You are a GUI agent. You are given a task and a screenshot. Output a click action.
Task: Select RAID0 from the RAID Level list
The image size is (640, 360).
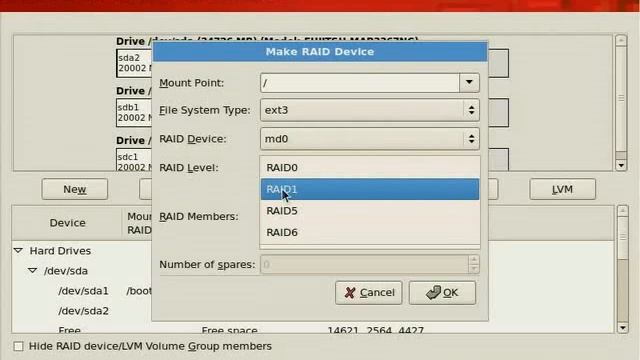[x=370, y=168]
